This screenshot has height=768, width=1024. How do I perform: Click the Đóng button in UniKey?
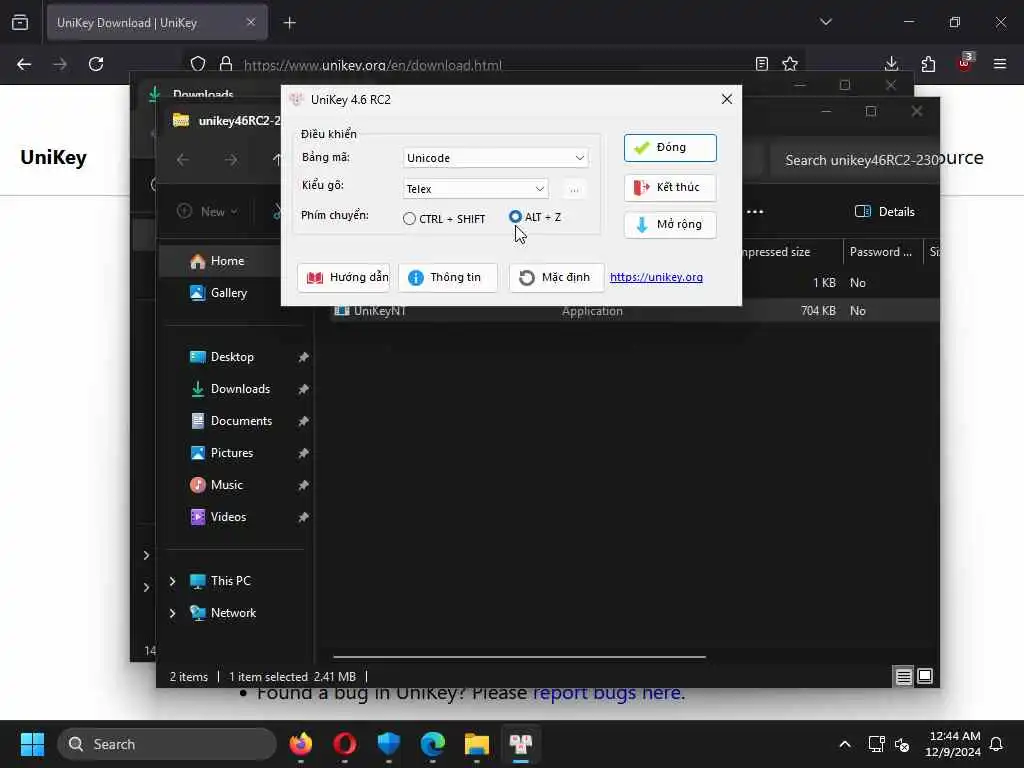(670, 148)
